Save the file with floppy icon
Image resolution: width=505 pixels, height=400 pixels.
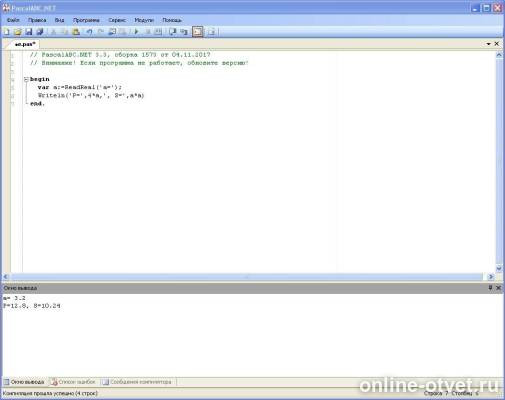click(x=29, y=32)
